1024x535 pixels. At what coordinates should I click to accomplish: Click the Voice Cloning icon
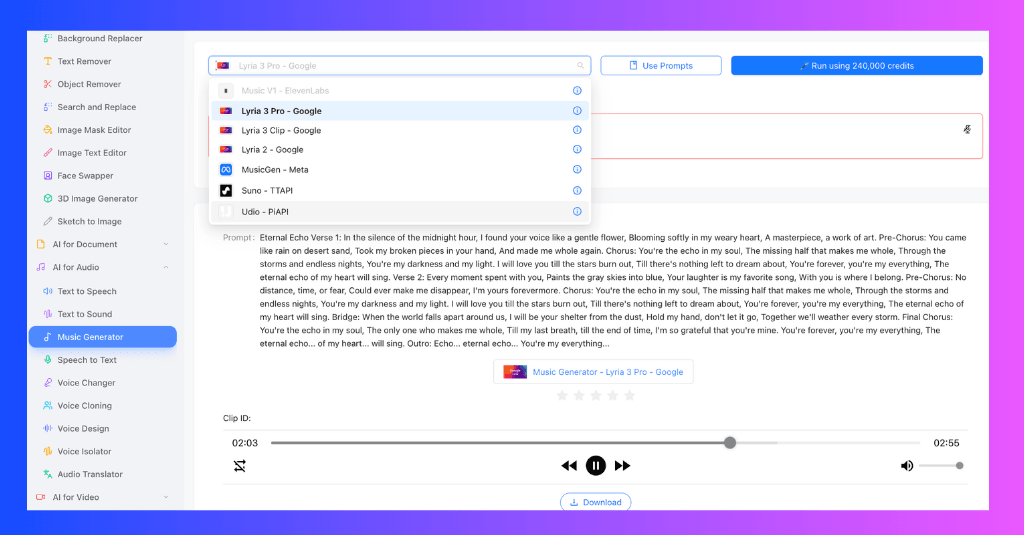coord(48,406)
